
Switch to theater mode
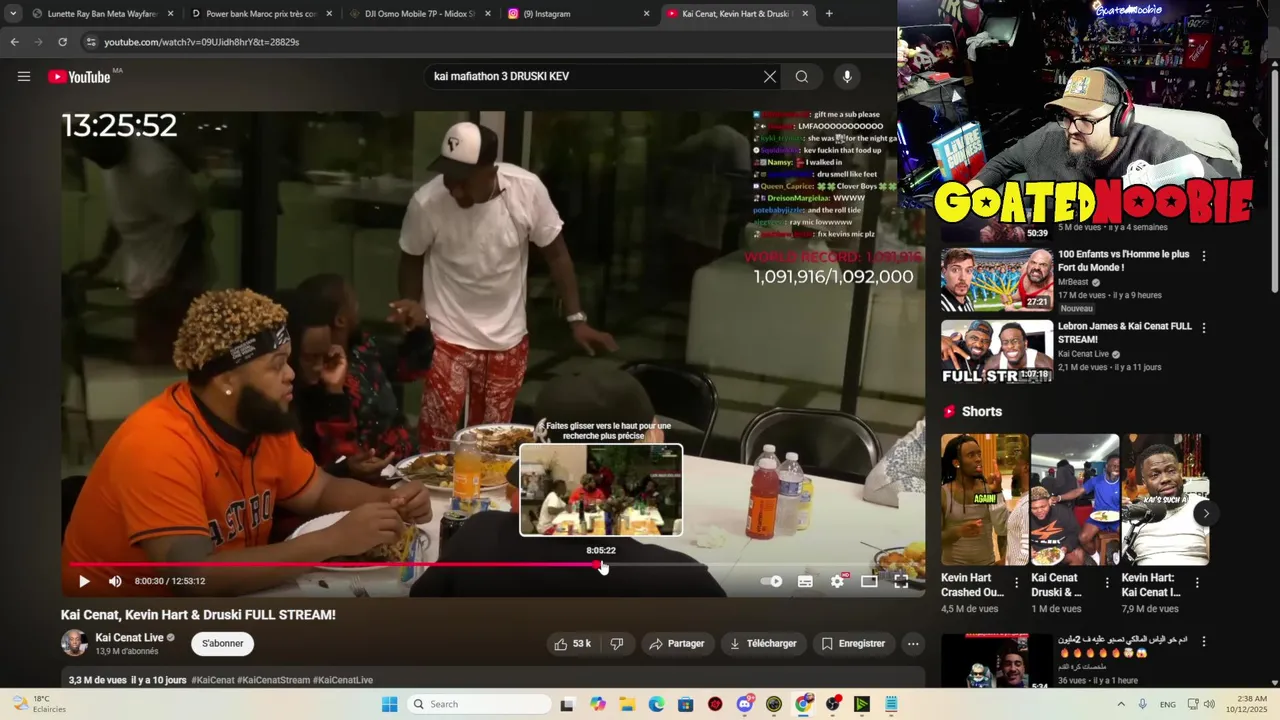pos(869,581)
